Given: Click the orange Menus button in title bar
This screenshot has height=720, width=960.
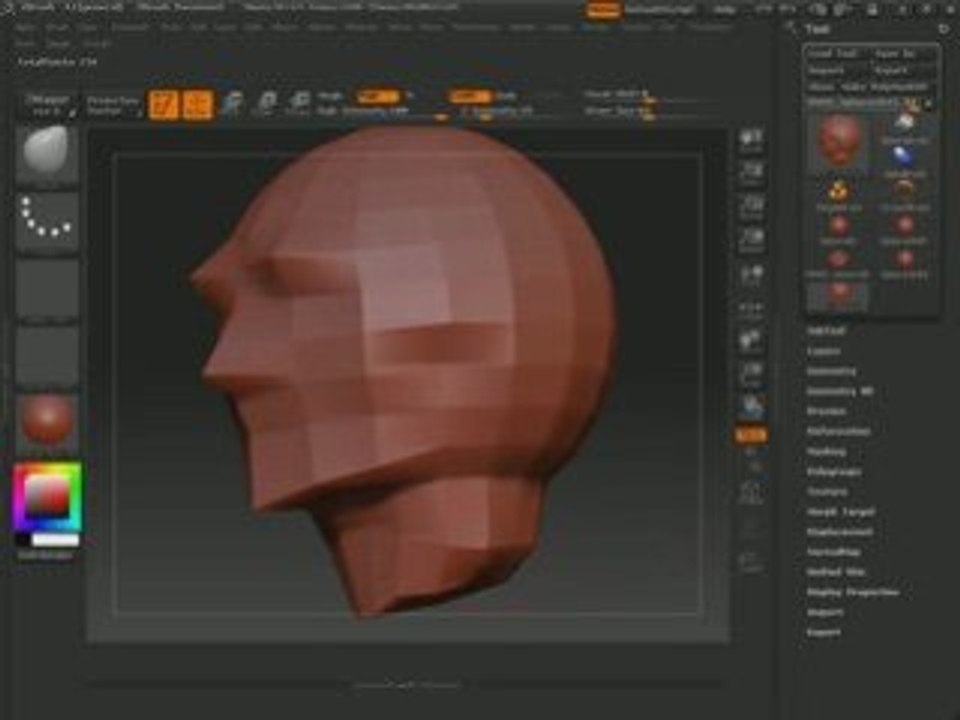Looking at the screenshot, I should click(x=603, y=10).
